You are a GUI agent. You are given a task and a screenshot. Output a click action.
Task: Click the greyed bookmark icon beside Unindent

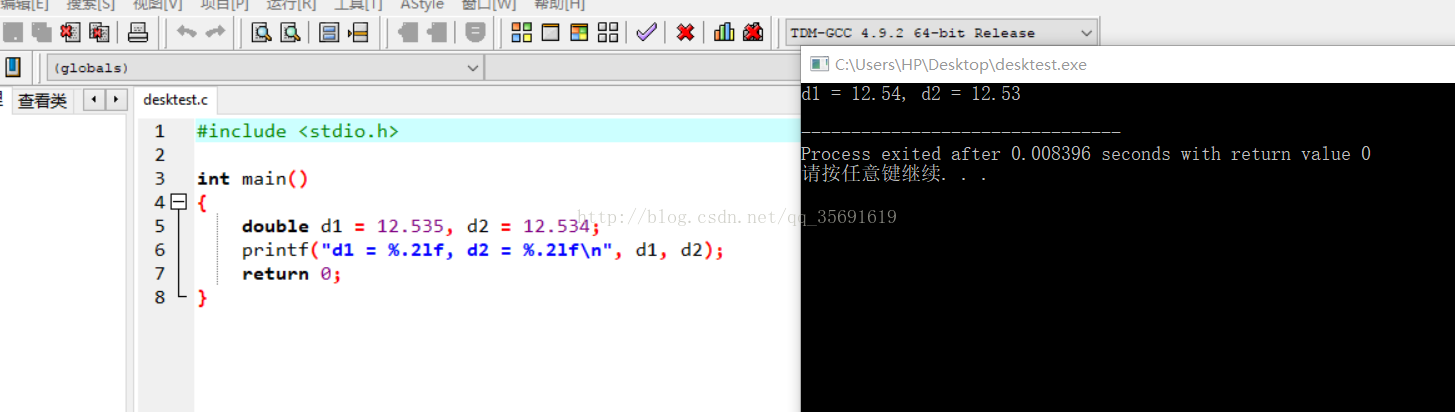(x=476, y=32)
